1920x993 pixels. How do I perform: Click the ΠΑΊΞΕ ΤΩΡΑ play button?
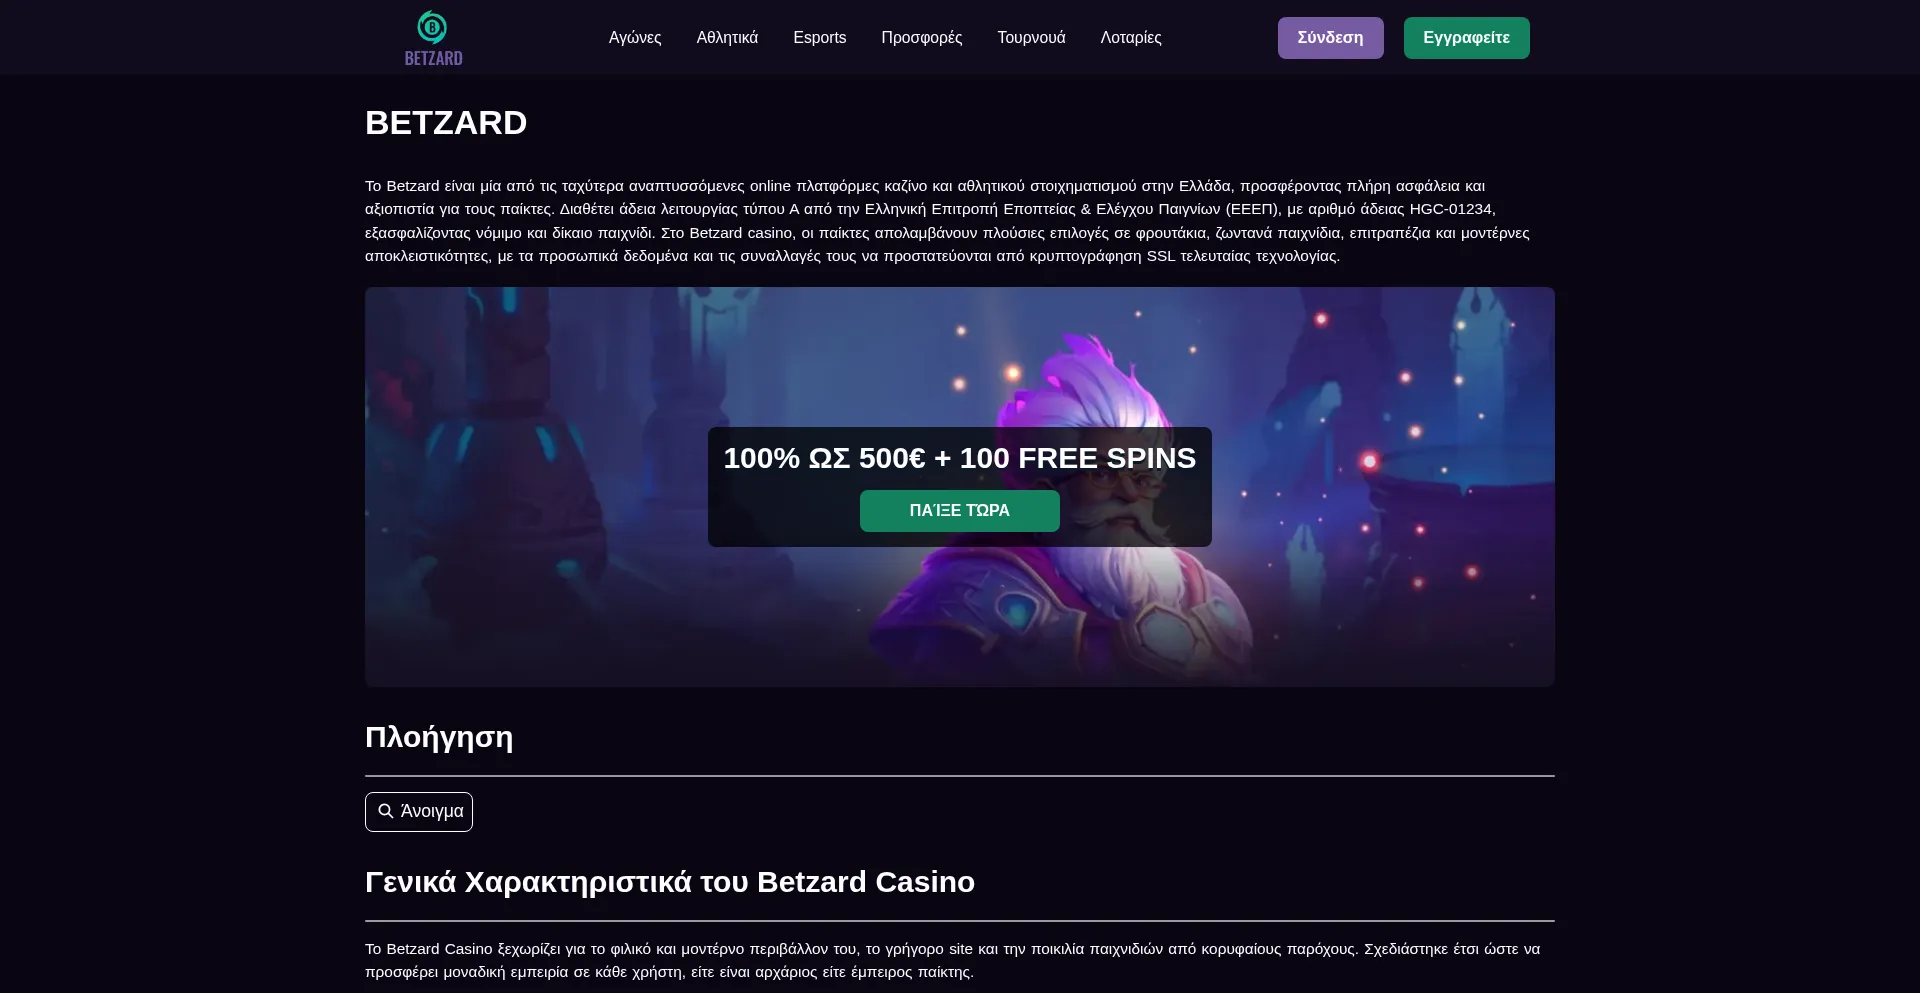pyautogui.click(x=959, y=511)
